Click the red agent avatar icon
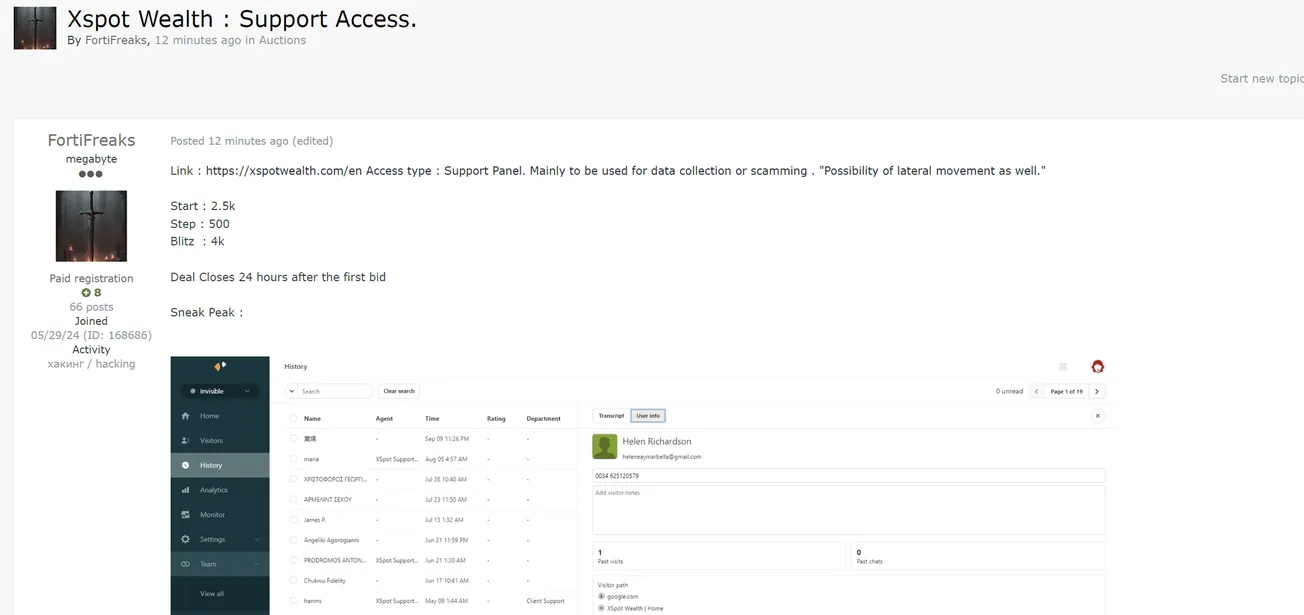 tap(1097, 367)
